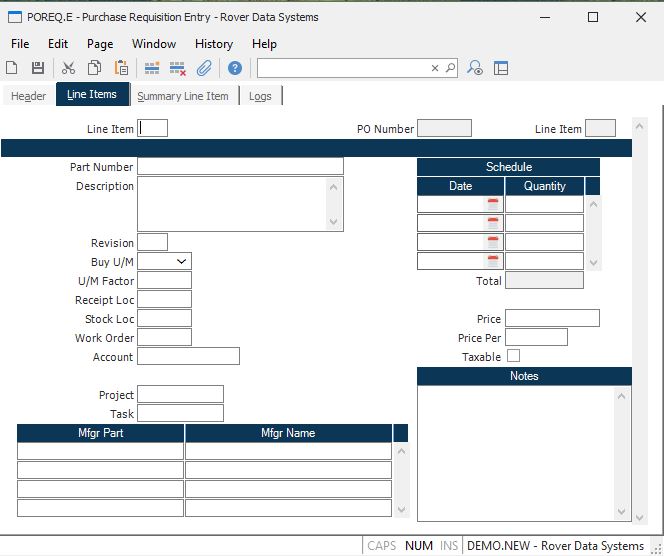This screenshot has width=664, height=556.
Task: Click the Copy icon in toolbar
Action: tap(94, 68)
